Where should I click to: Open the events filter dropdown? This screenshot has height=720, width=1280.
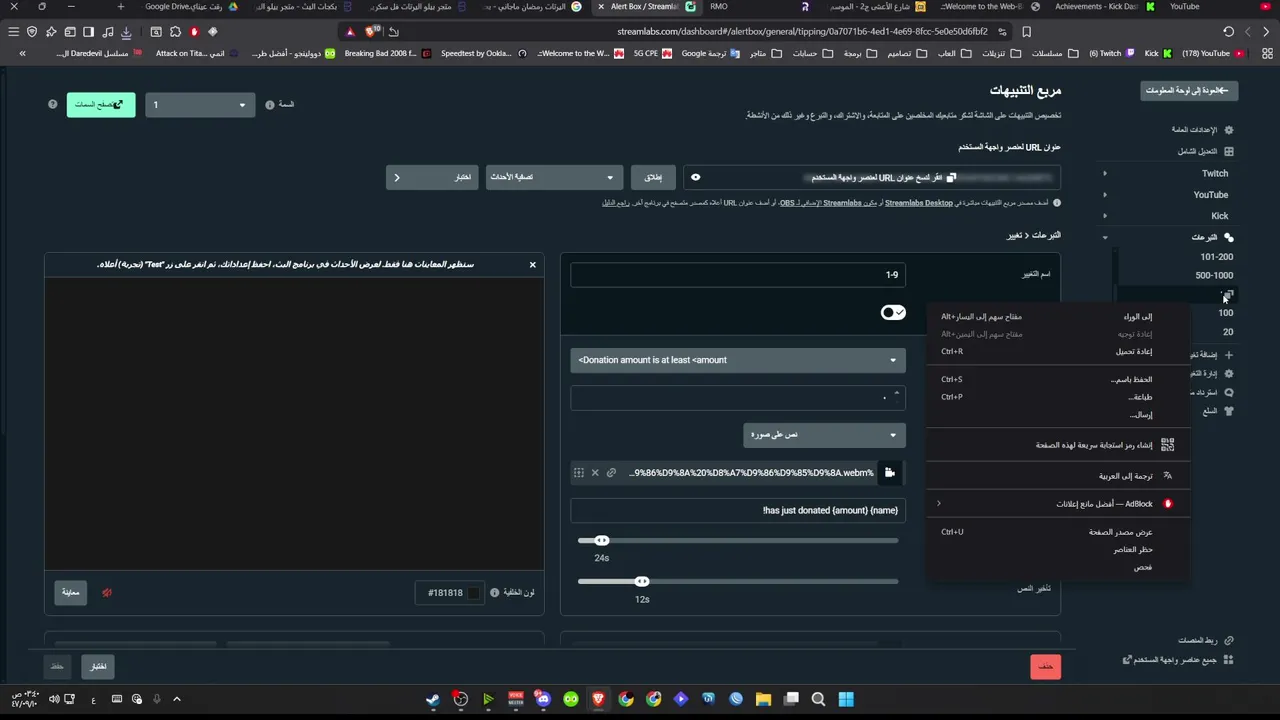554,177
